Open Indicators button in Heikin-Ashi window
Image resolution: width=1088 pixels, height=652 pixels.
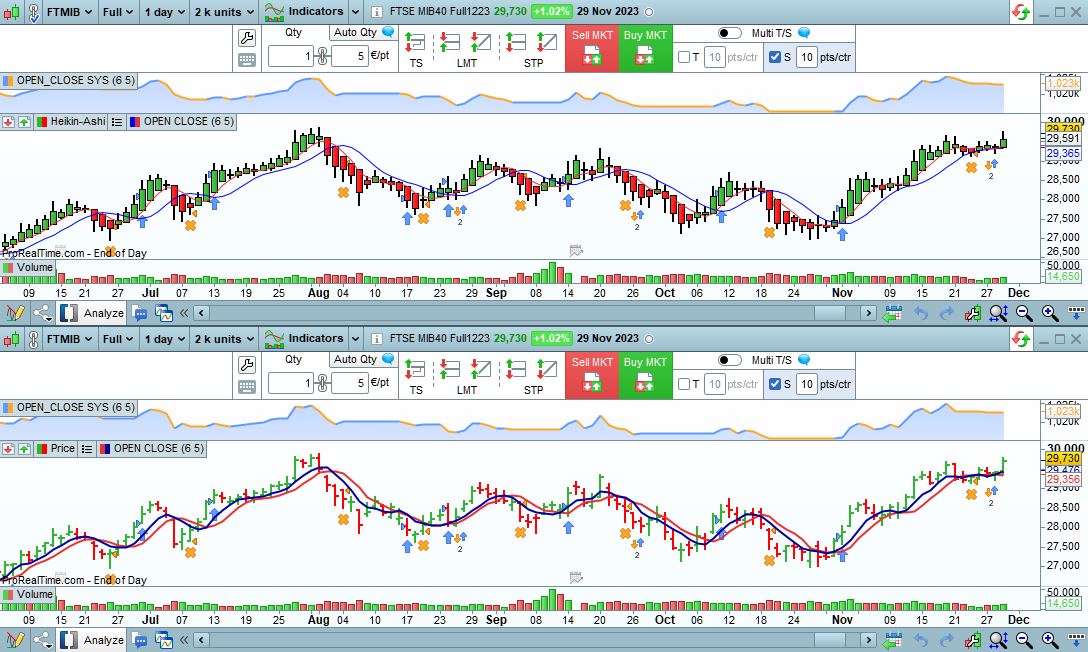click(x=304, y=12)
